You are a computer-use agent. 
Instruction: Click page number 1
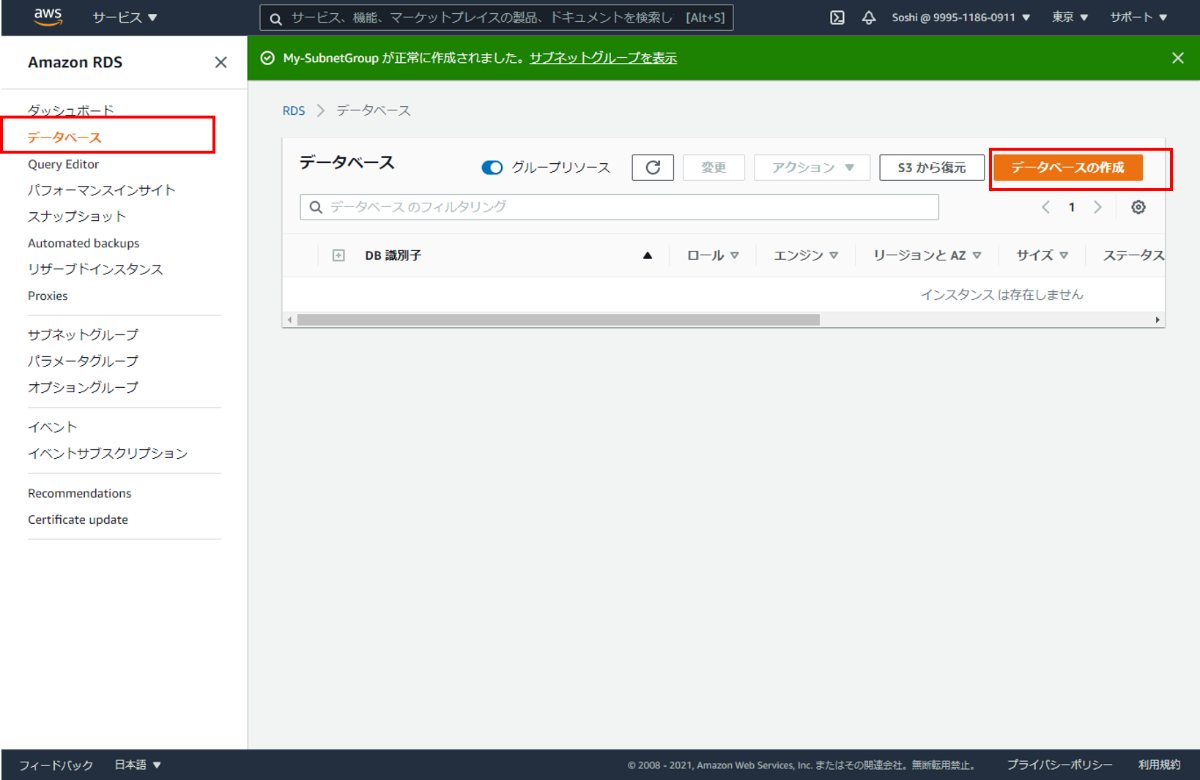[1072, 208]
